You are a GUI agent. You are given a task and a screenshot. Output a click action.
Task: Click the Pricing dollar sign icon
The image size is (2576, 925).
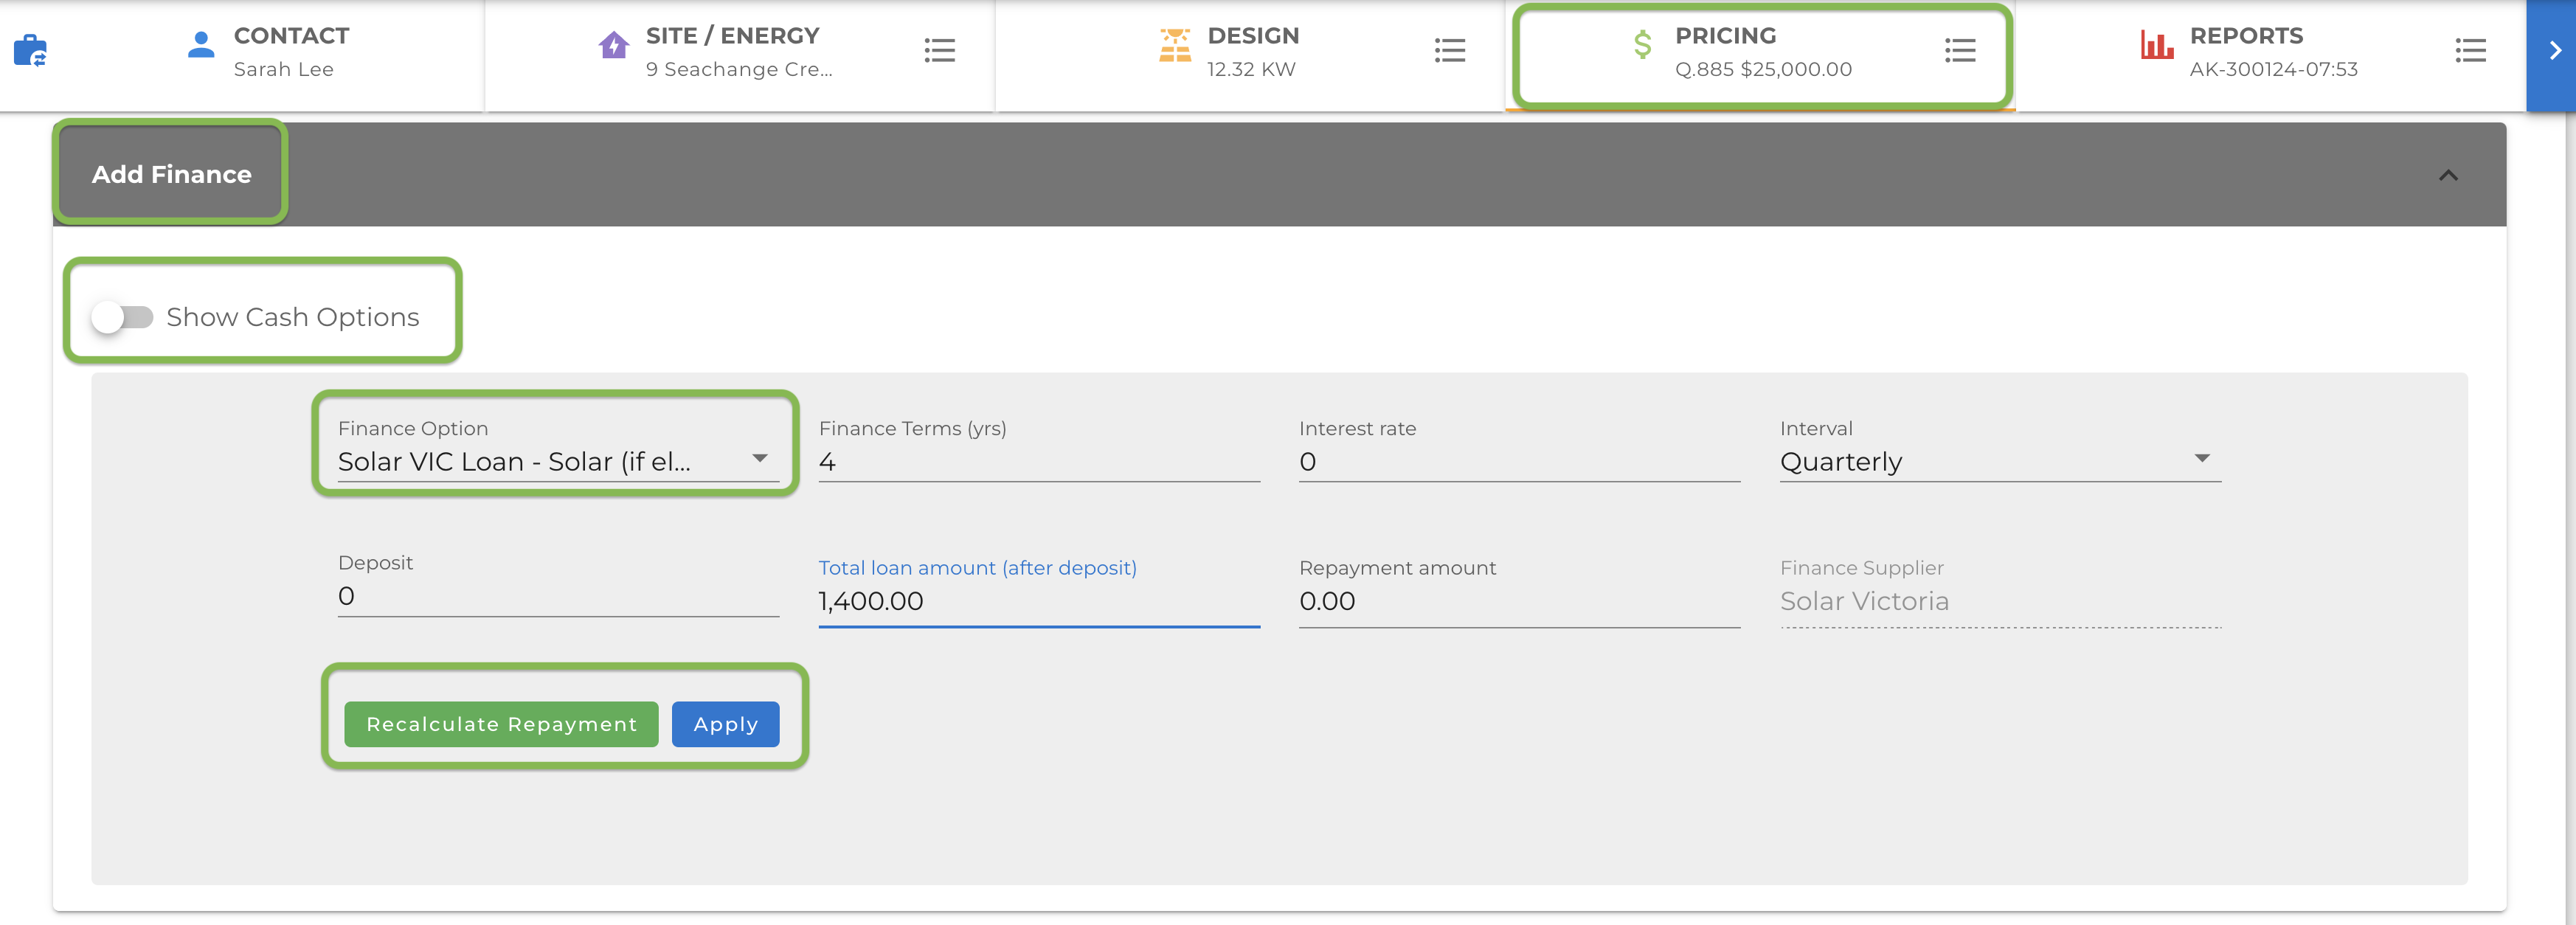(1642, 45)
